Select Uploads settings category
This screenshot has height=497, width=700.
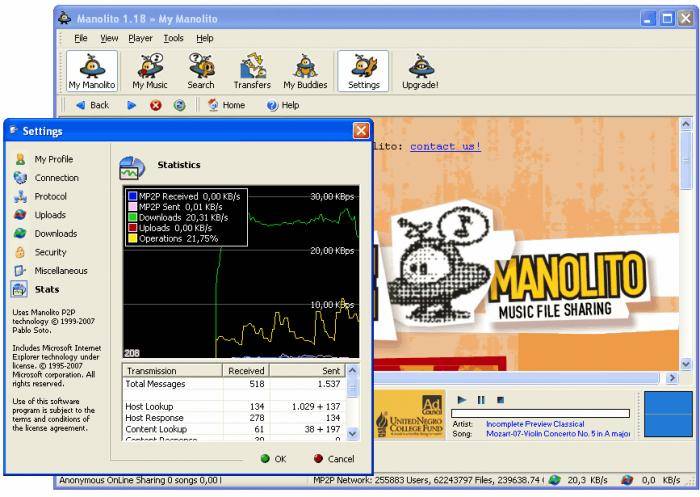point(40,215)
